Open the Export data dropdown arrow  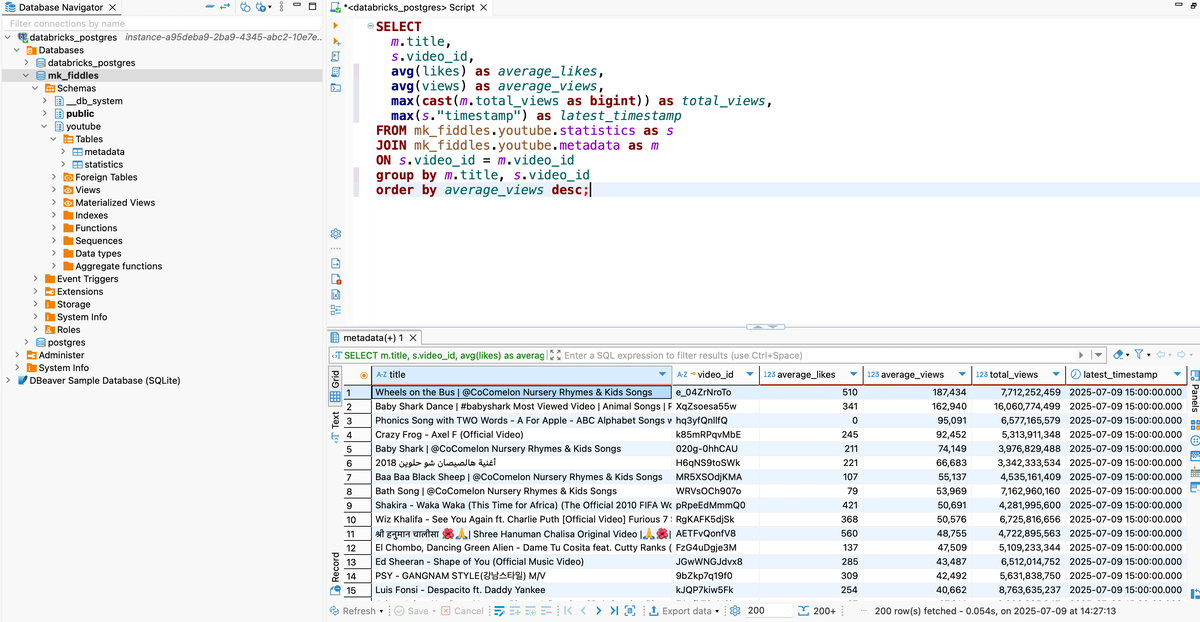click(717, 611)
